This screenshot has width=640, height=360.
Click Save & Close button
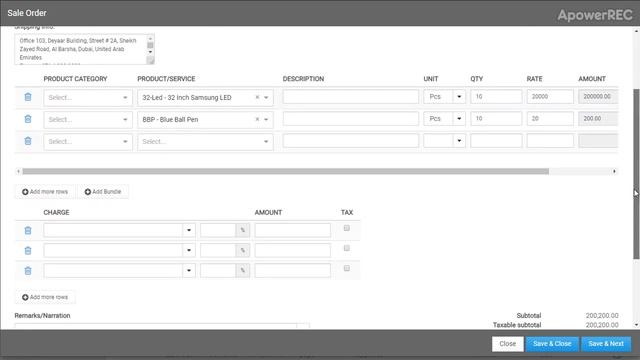552,344
